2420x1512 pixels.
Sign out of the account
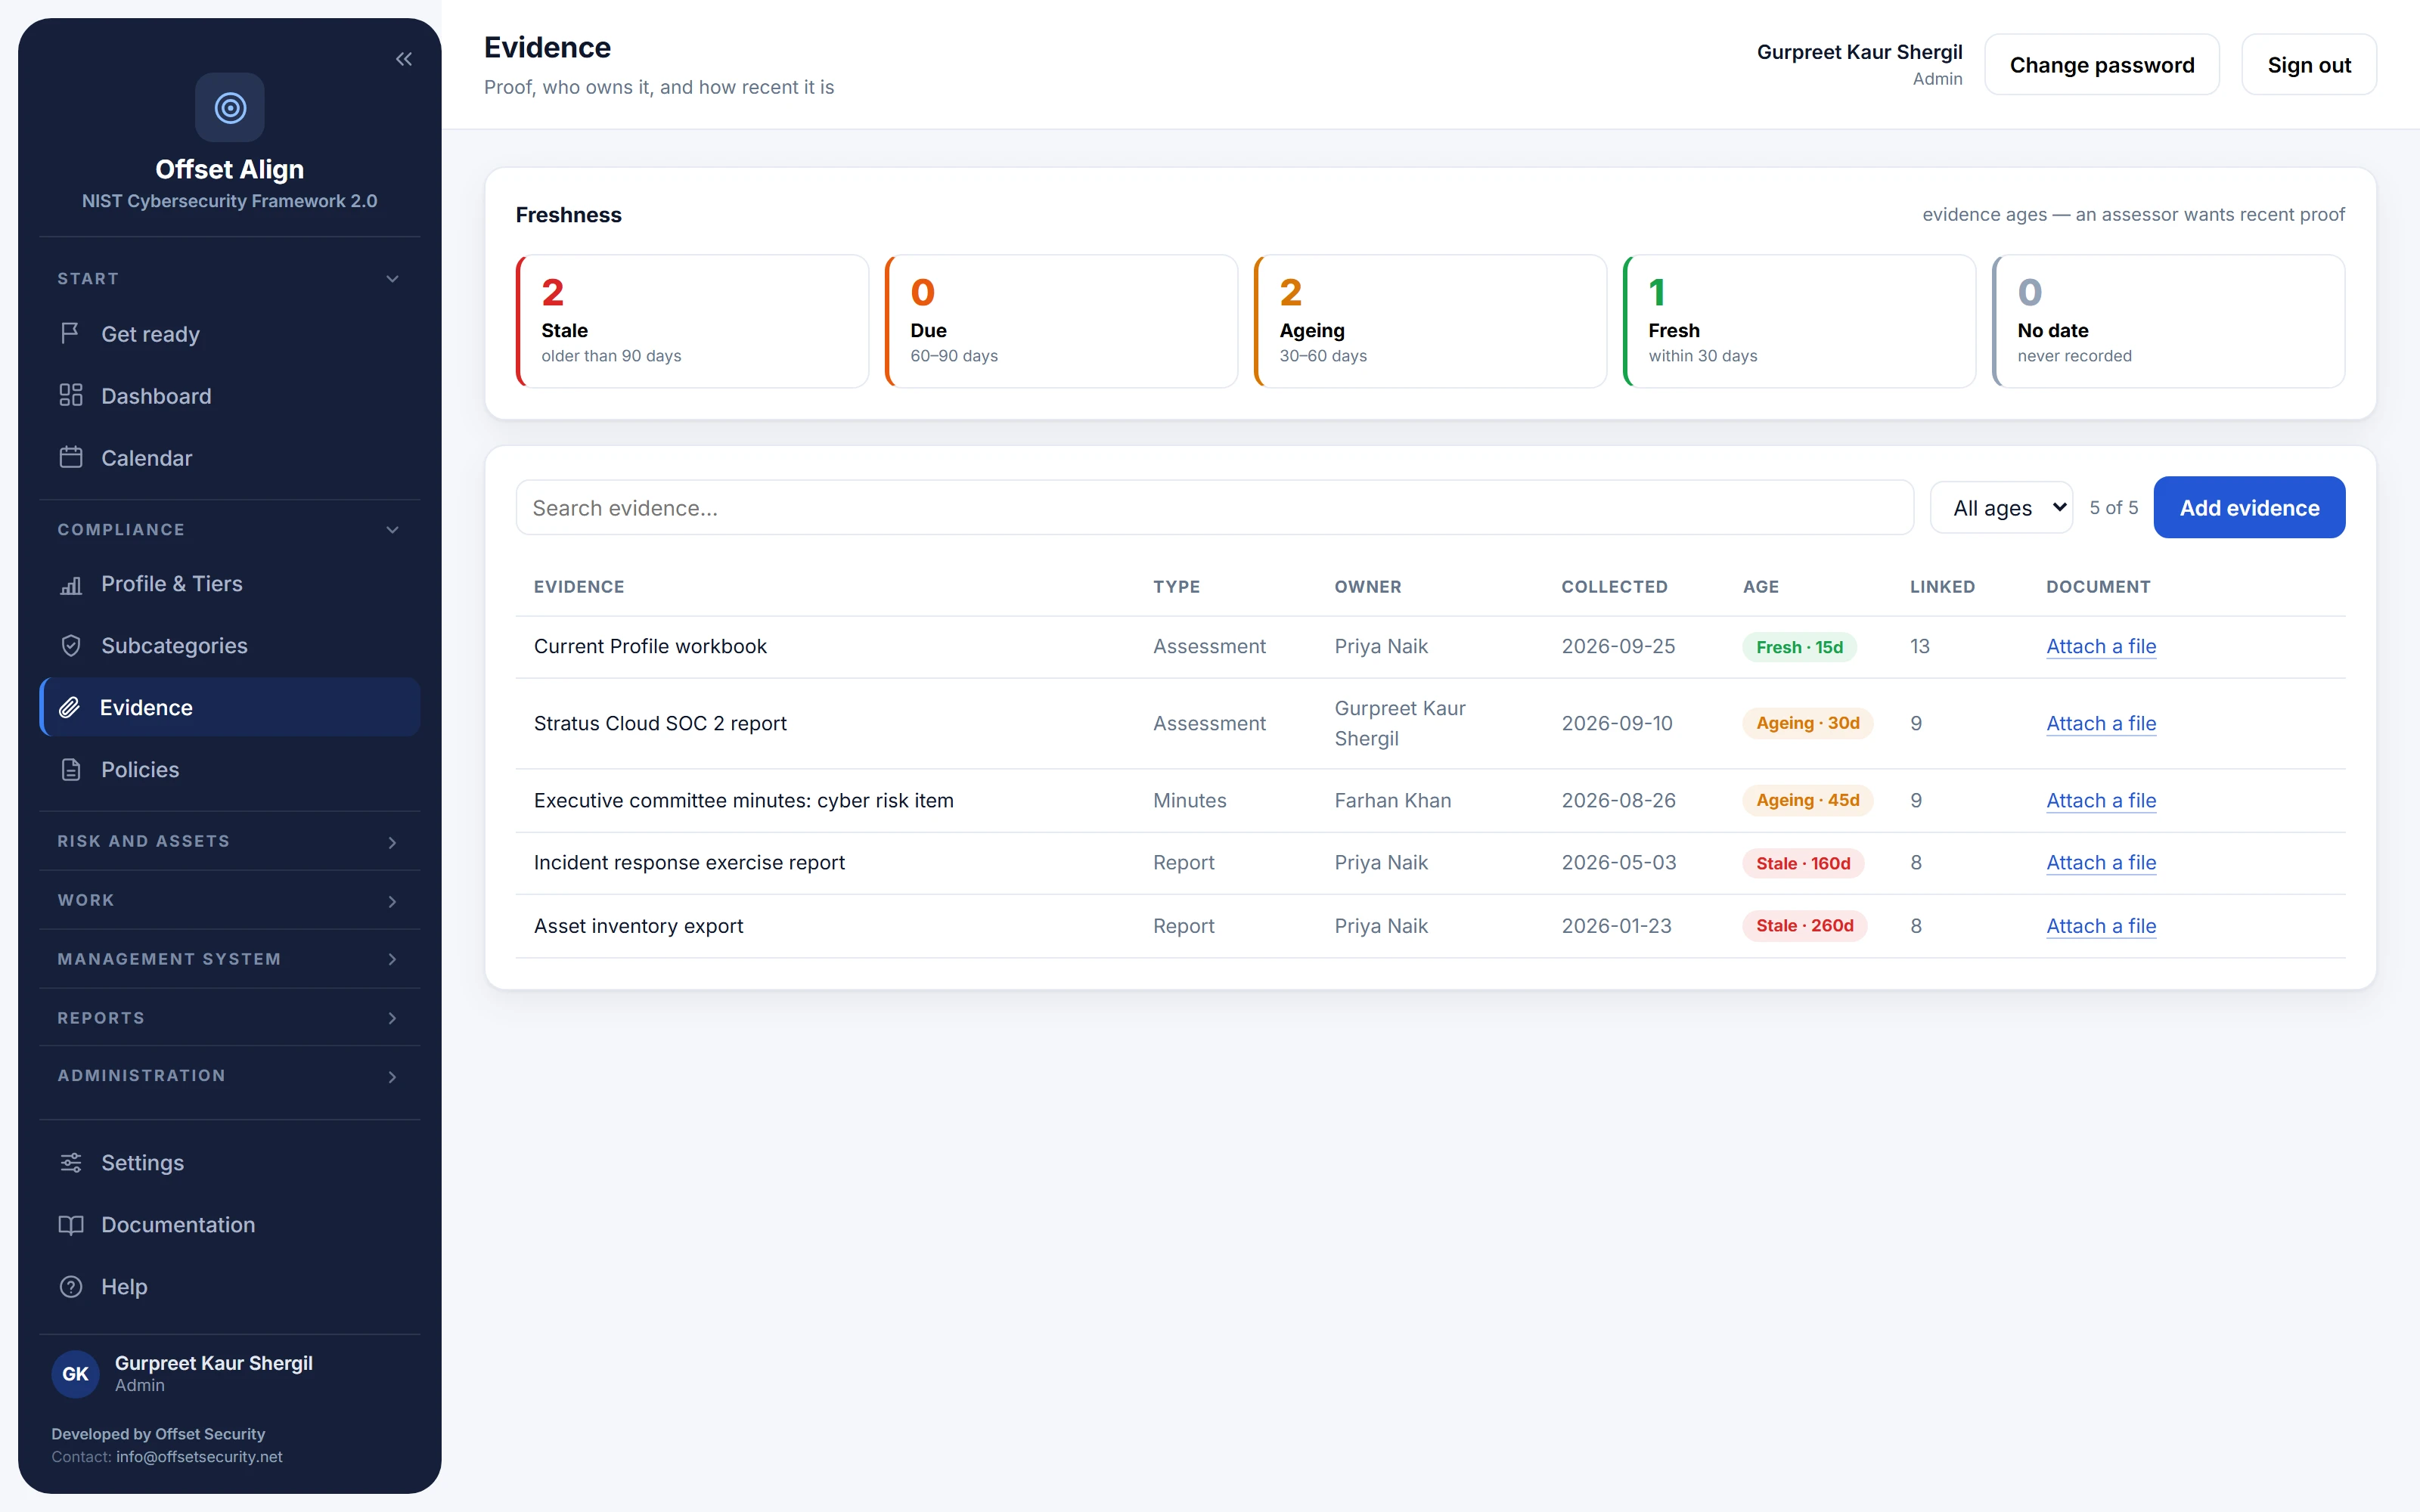click(2309, 65)
